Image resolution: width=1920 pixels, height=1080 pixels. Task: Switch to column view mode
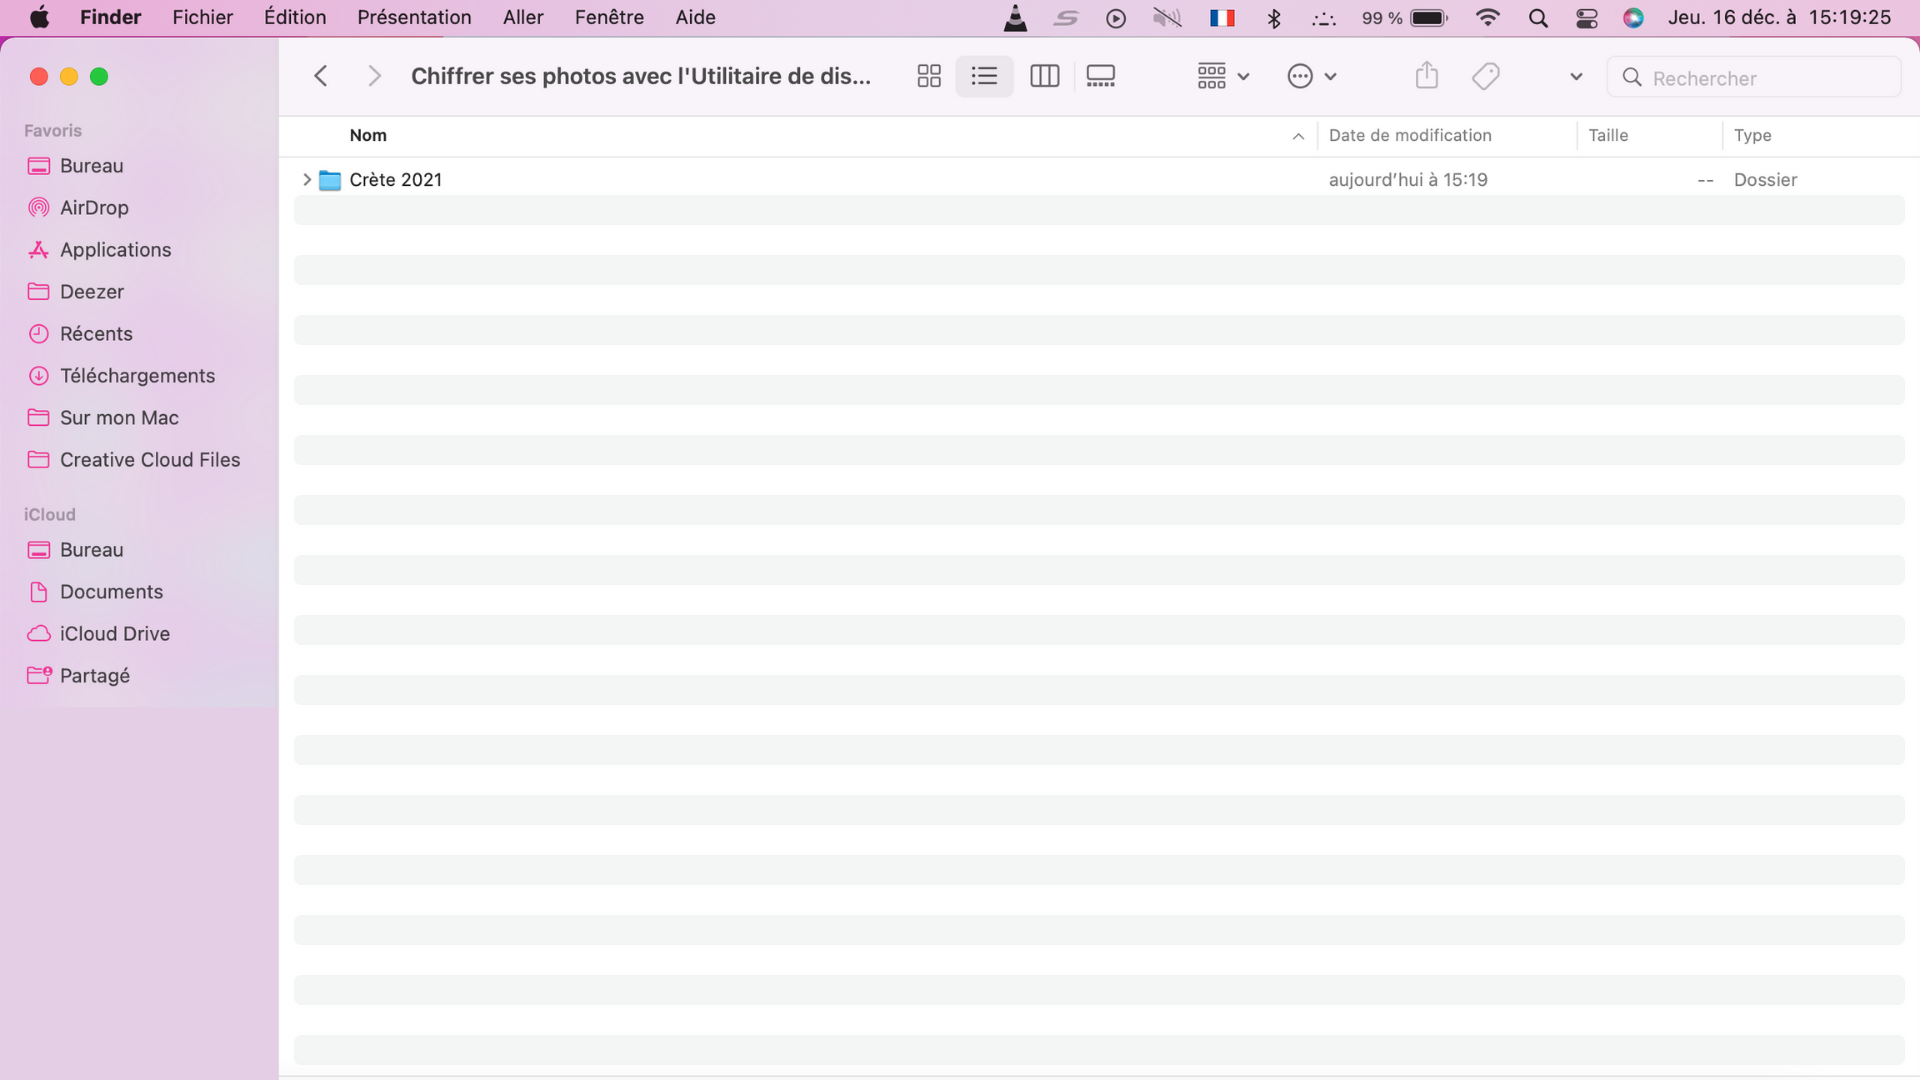pyautogui.click(x=1044, y=76)
